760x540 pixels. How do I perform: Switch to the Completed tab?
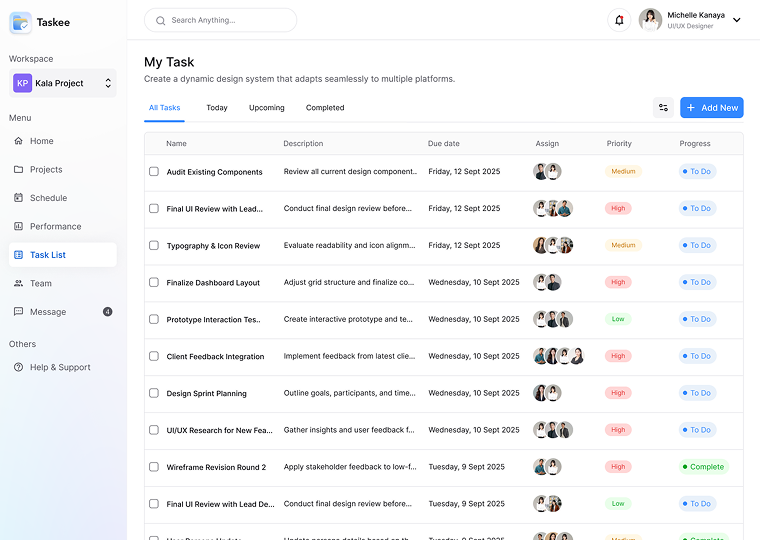tap(325, 108)
